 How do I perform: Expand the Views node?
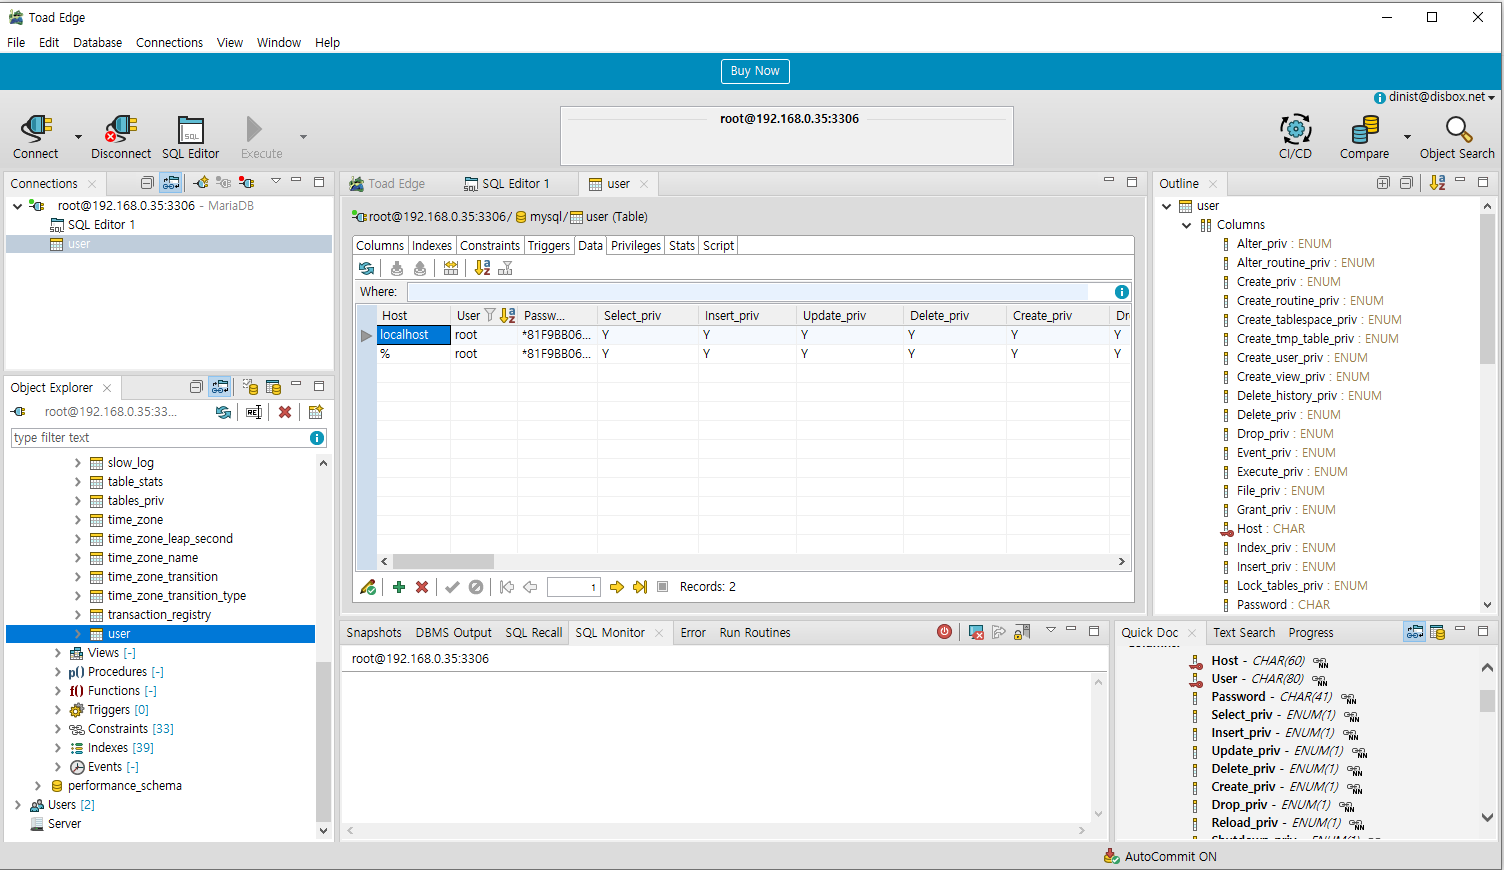pos(57,653)
